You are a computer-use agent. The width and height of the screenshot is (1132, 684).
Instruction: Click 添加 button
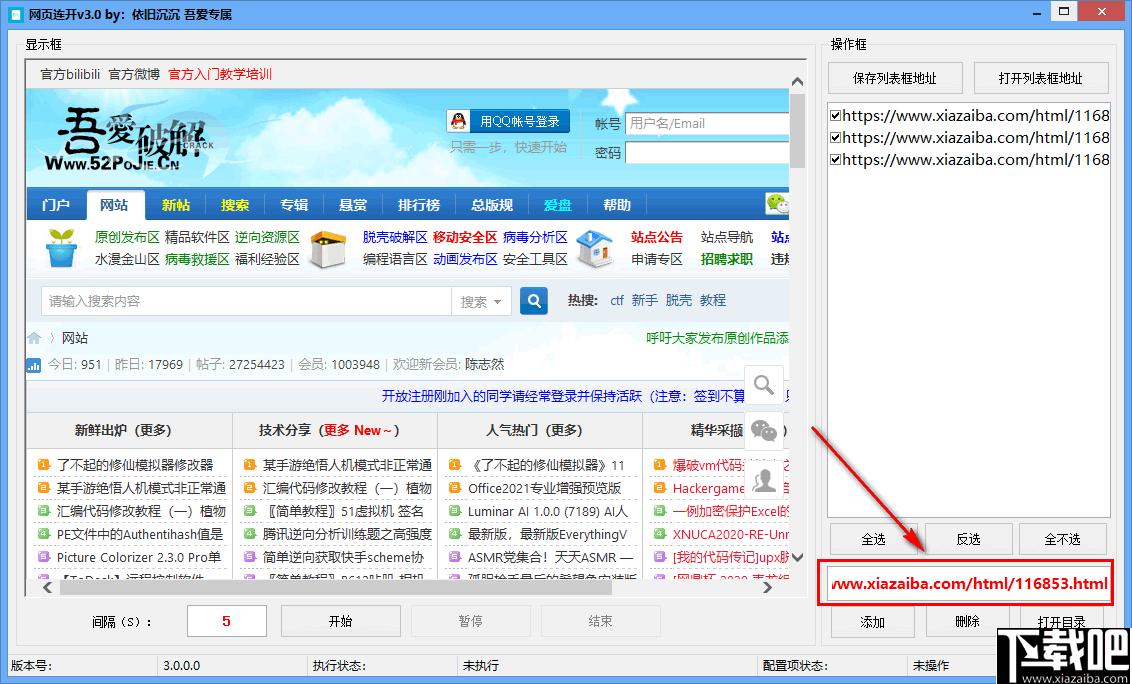tap(873, 622)
